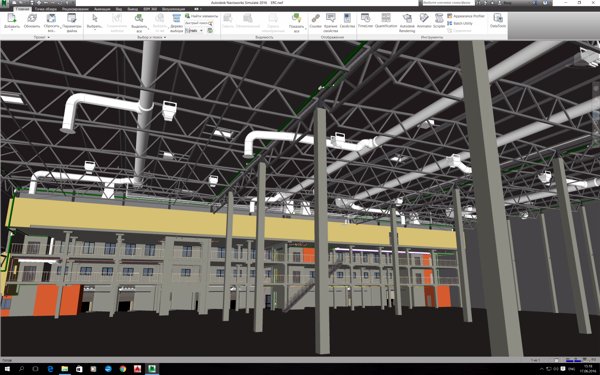Image resolution: width=600 pixels, height=375 pixels.
Task: Switch to the Вид (View) ribbon tab
Action: [x=119, y=9]
